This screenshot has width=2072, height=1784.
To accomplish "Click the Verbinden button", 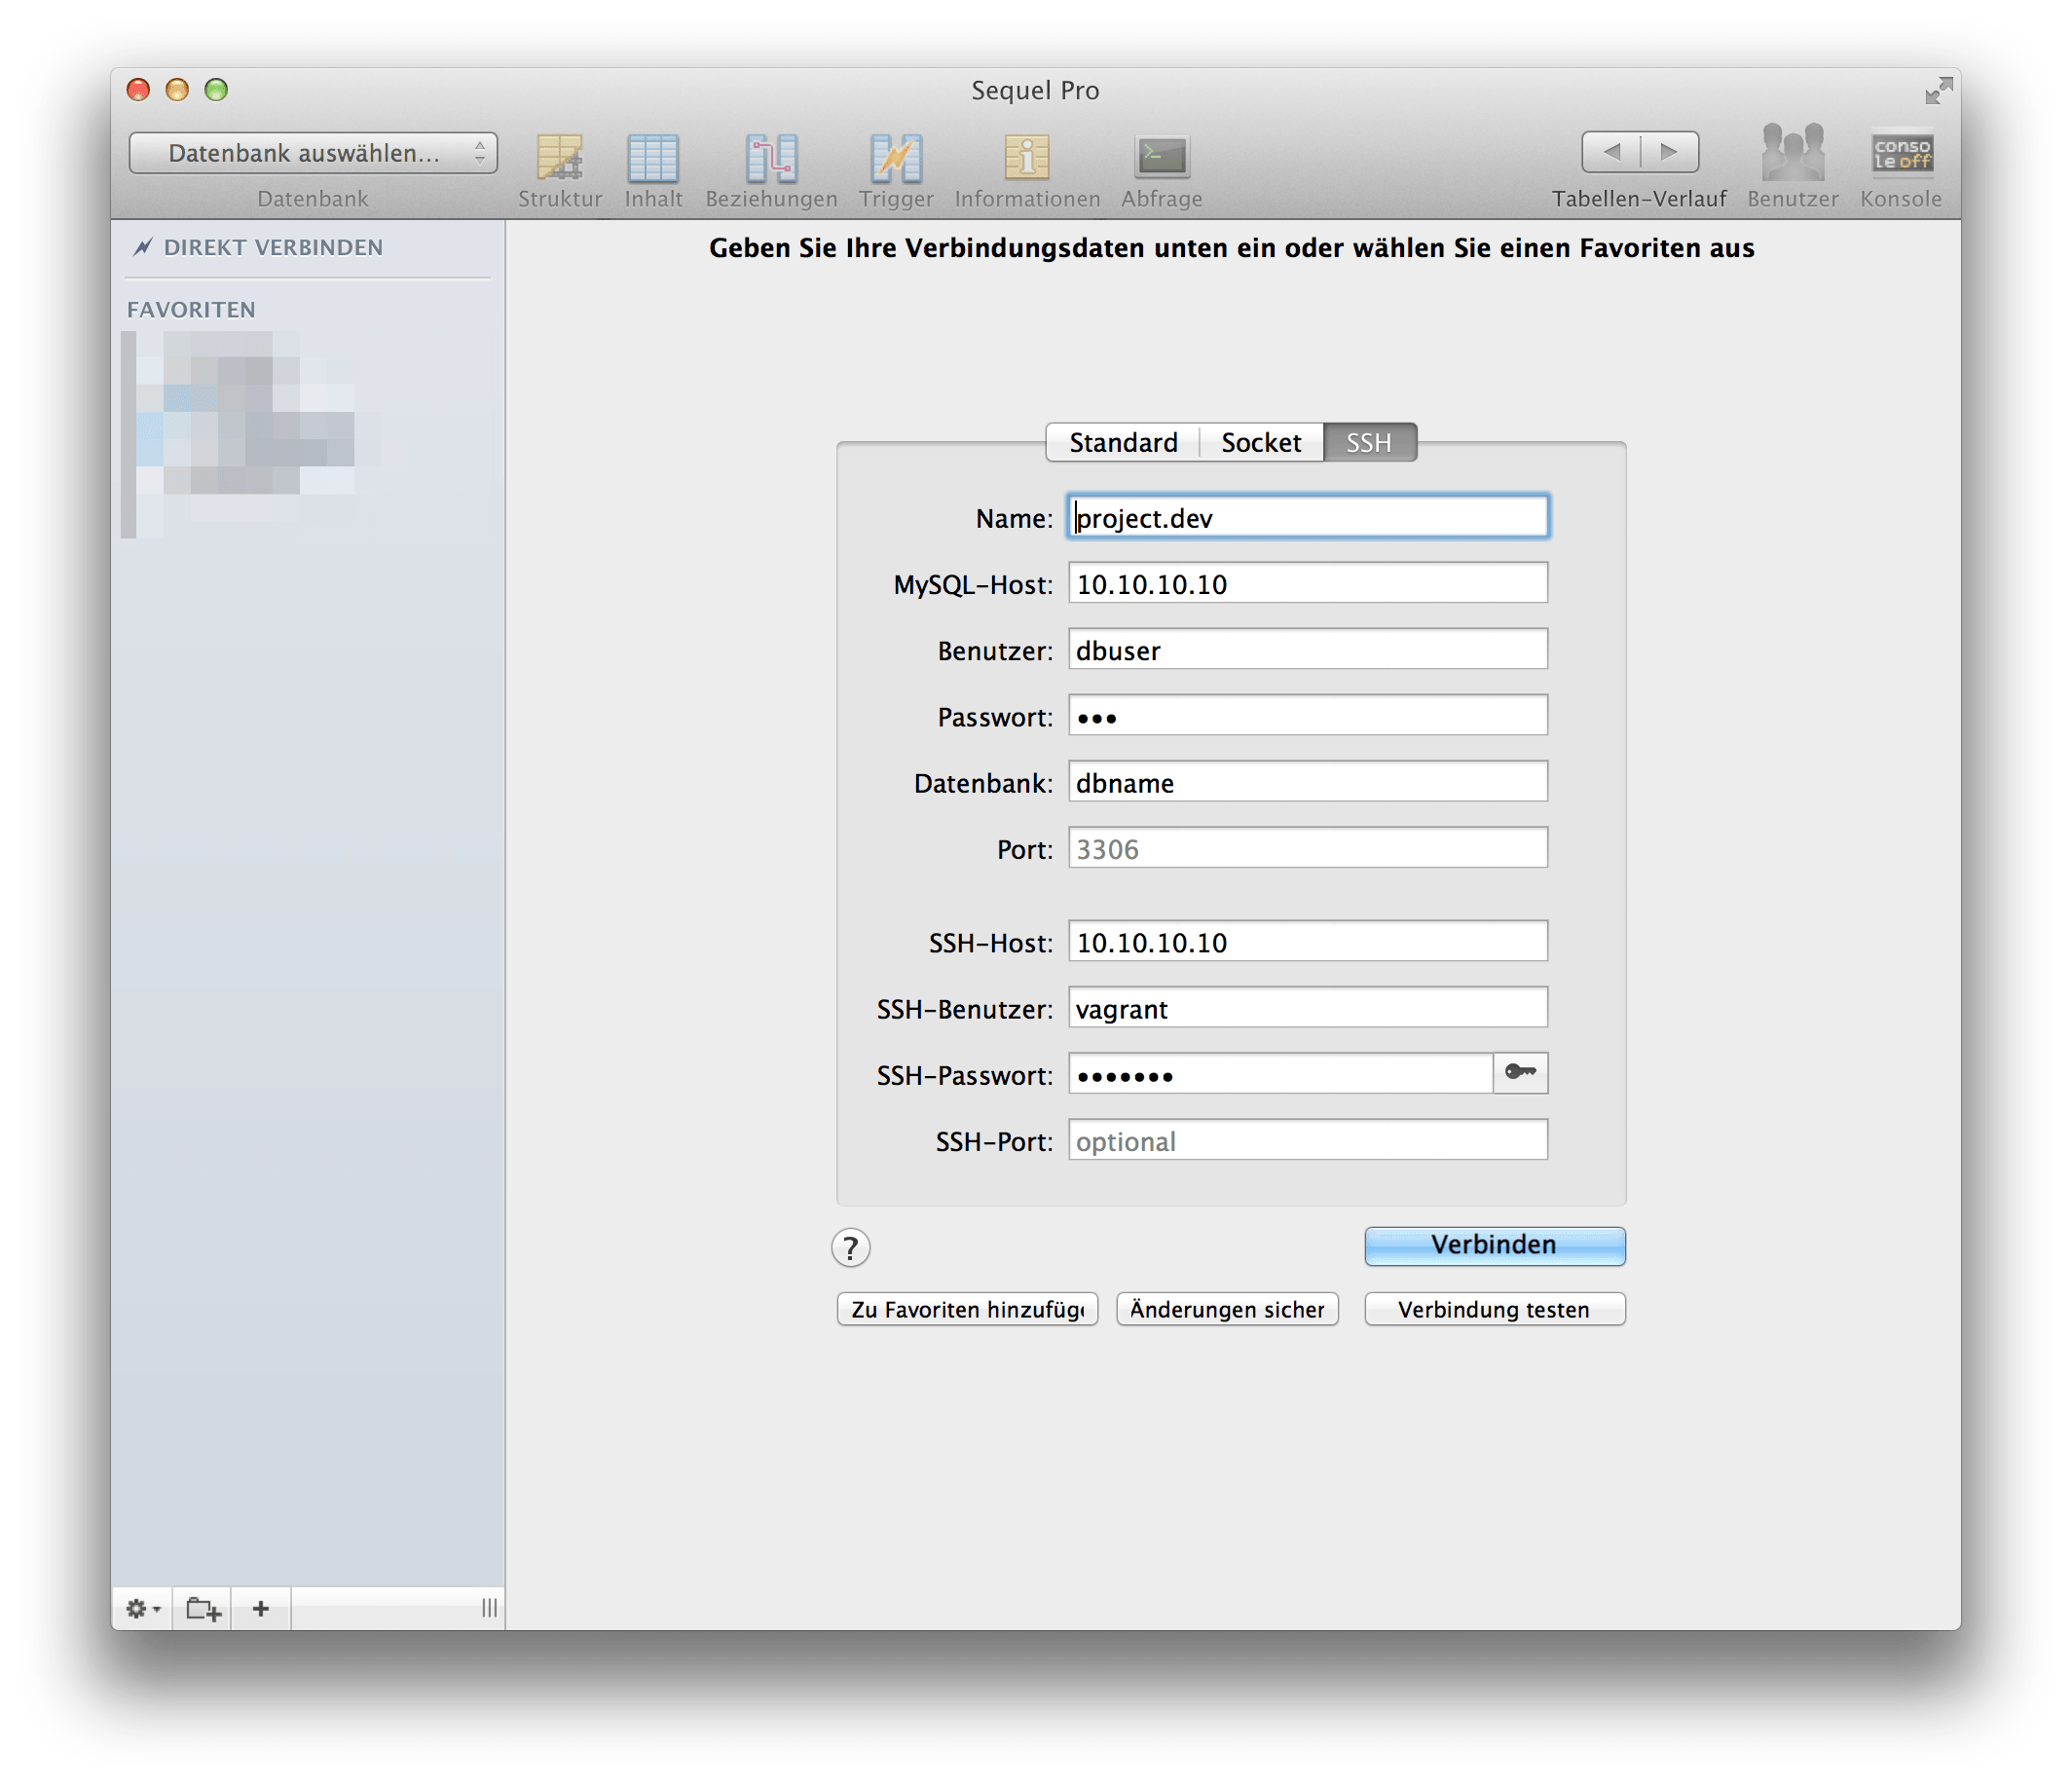I will tap(1493, 1245).
